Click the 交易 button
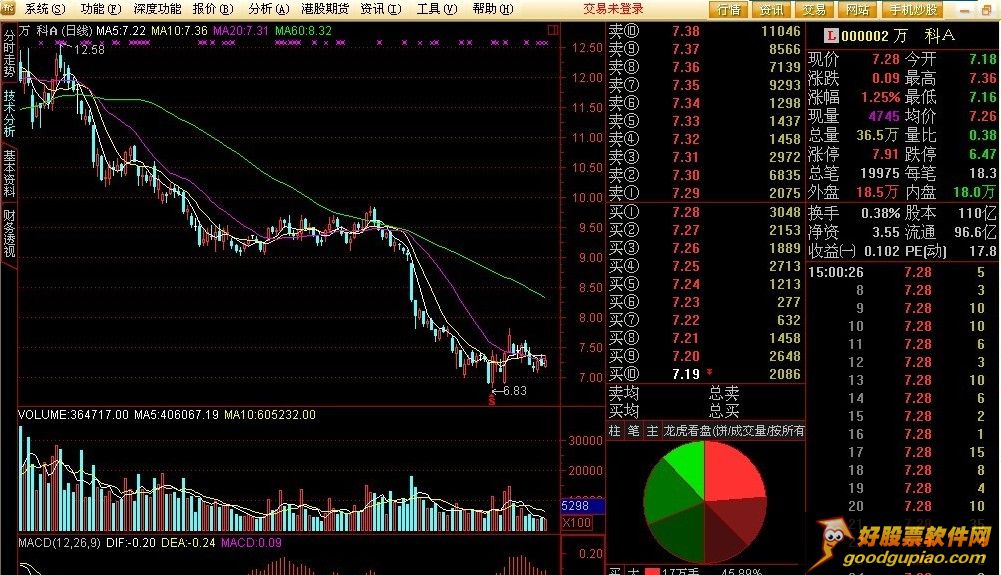Screen dimensions: 1001x575 click(x=814, y=10)
